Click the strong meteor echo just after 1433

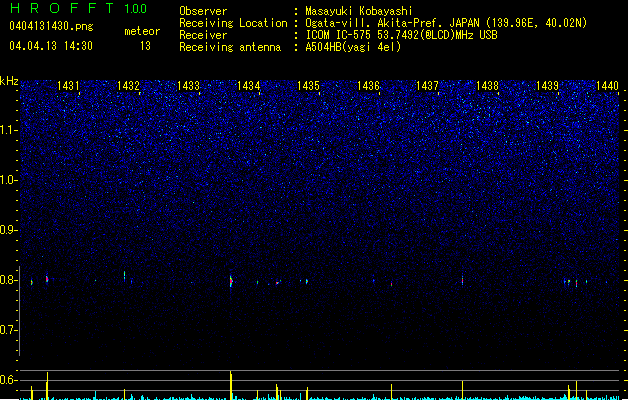coord(231,281)
